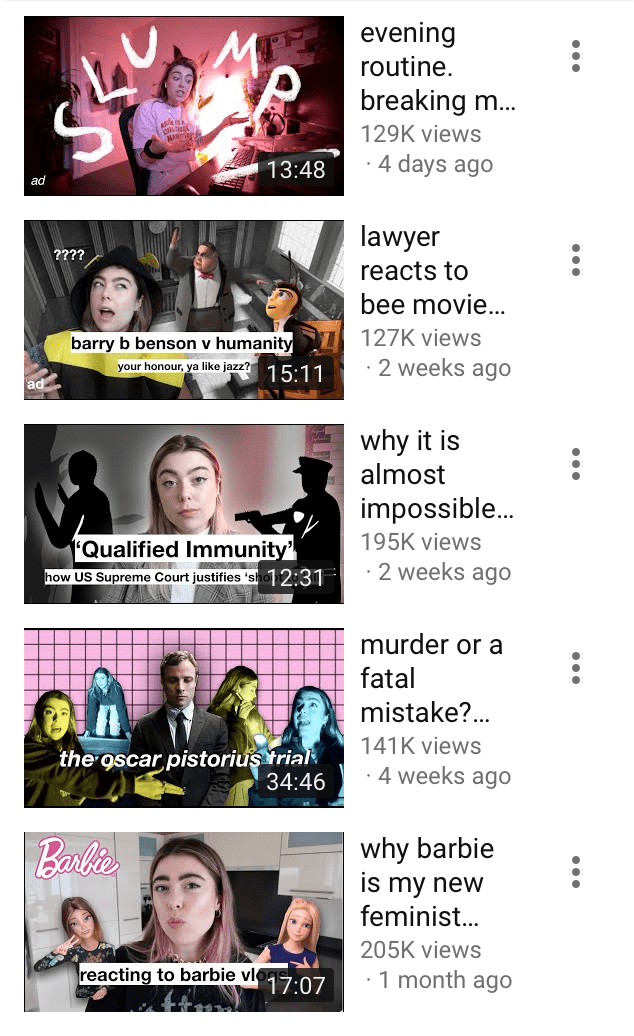Image resolution: width=634 pixels, height=1036 pixels.
Task: Open more options for barbie feminist video
Action: point(576,873)
